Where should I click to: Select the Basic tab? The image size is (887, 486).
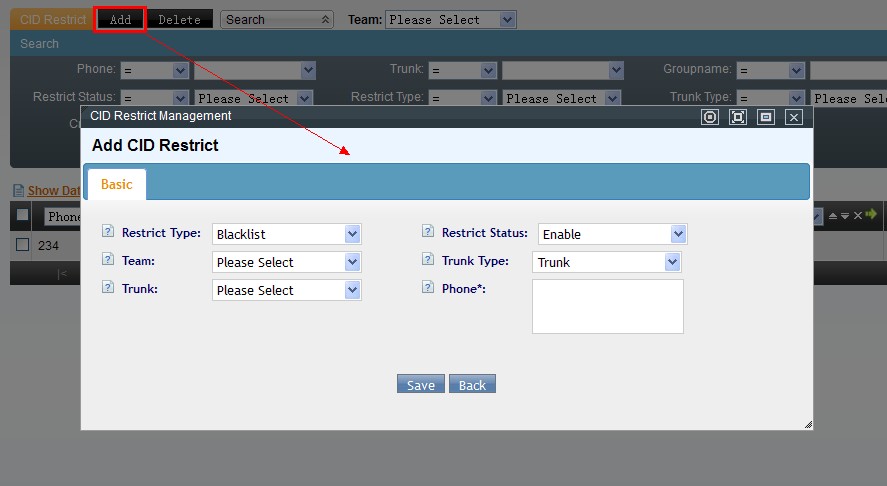click(117, 184)
